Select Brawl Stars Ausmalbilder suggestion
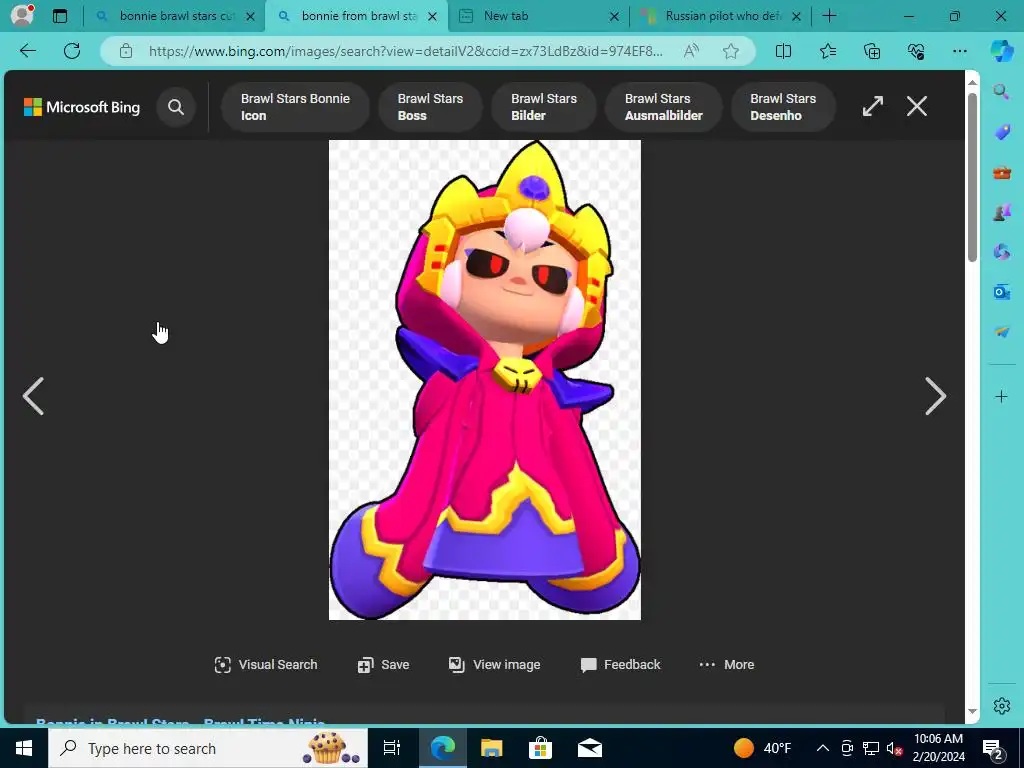Viewport: 1024px width, 768px height. coord(664,106)
